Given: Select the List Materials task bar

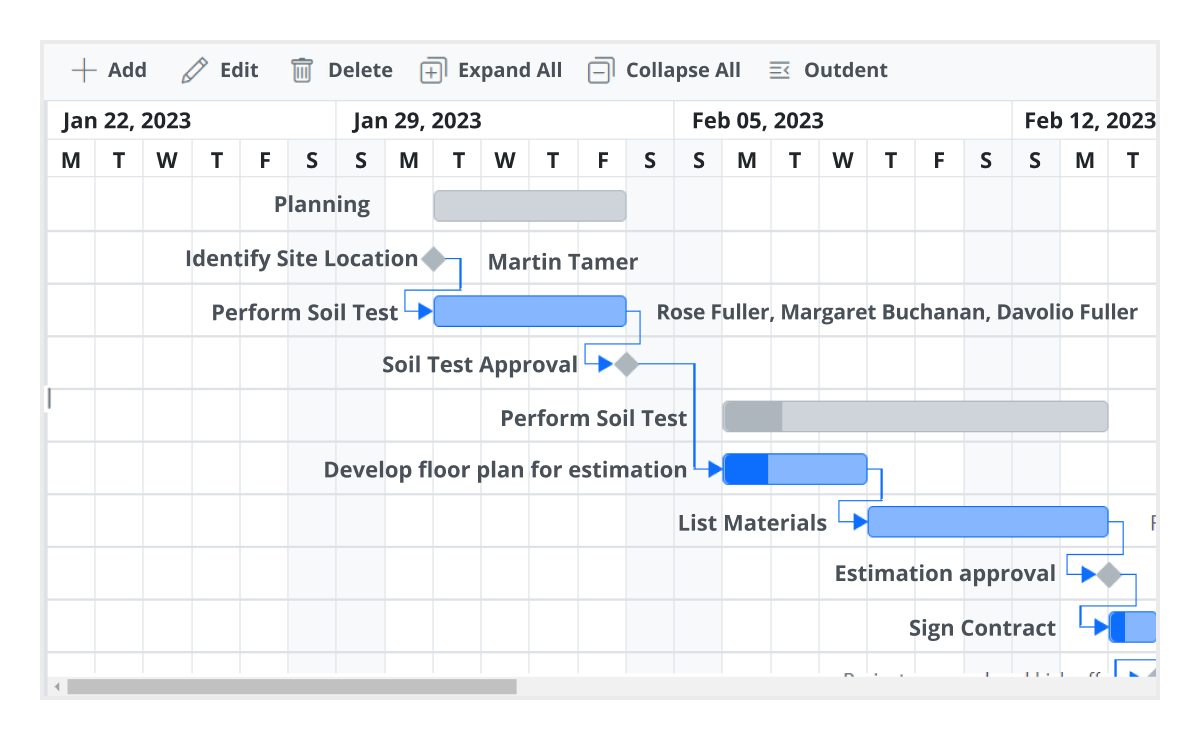Looking at the screenshot, I should (x=988, y=521).
